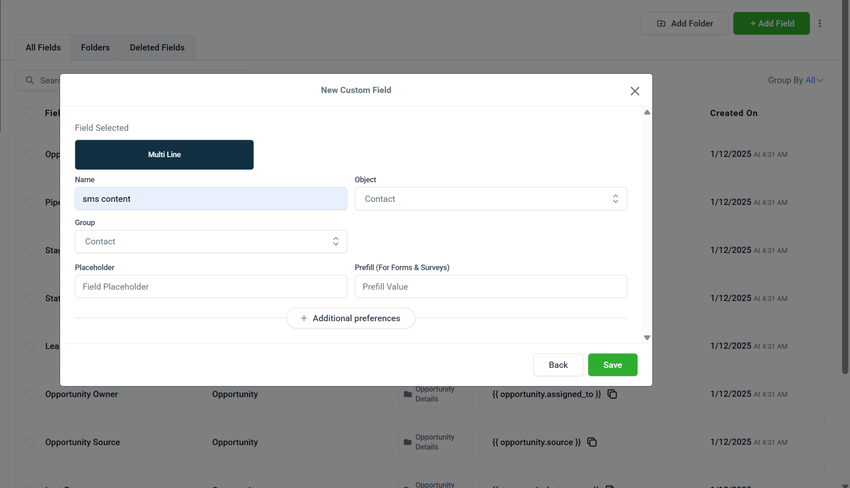Click the dialog scrollbar down arrow
Viewport: 850px width, 488px height.
click(647, 337)
